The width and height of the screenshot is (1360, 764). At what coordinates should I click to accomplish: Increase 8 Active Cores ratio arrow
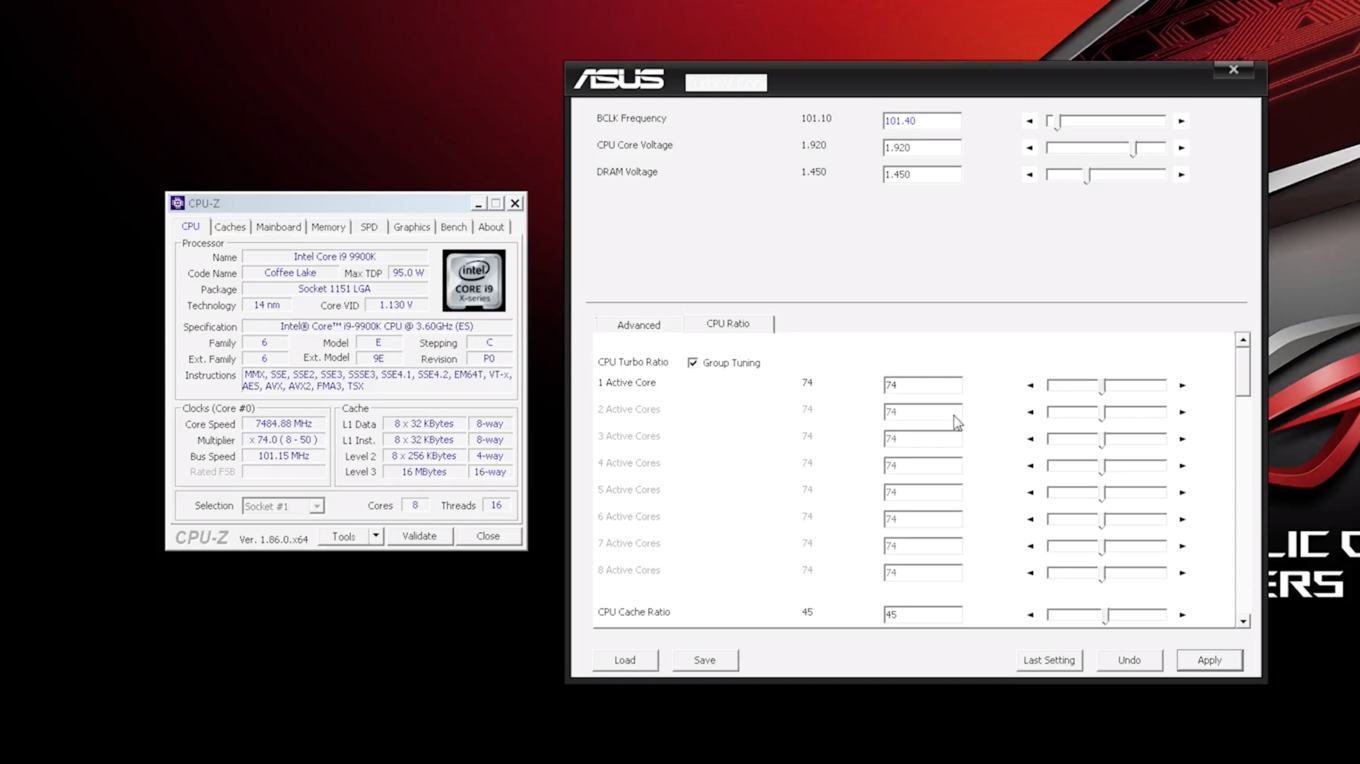pyautogui.click(x=1182, y=573)
